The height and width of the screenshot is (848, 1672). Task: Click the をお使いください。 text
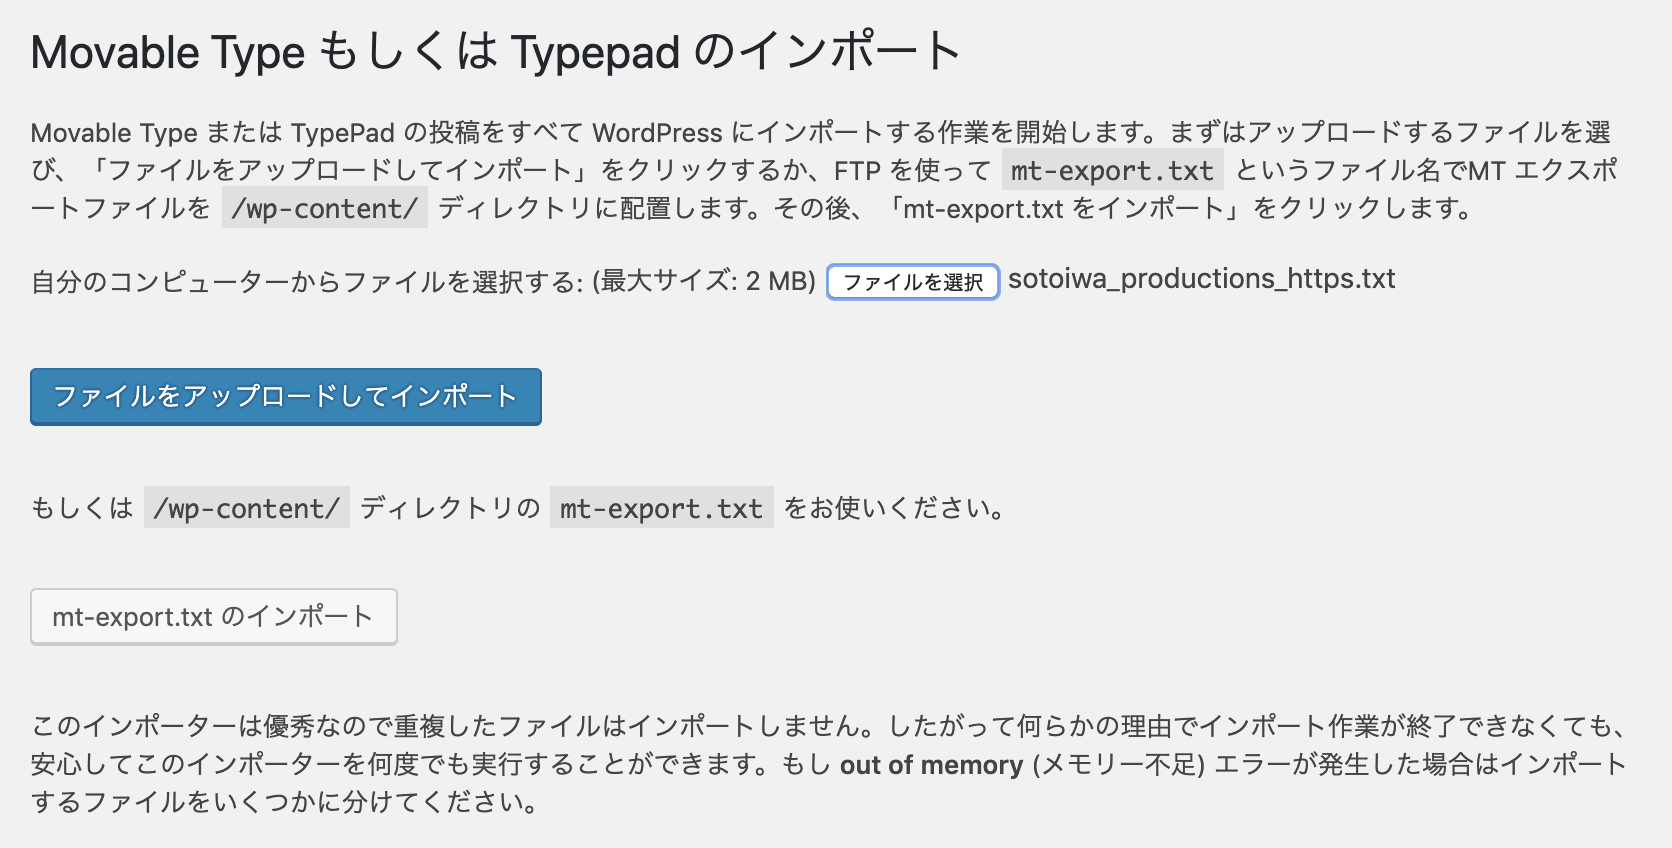coord(895,509)
